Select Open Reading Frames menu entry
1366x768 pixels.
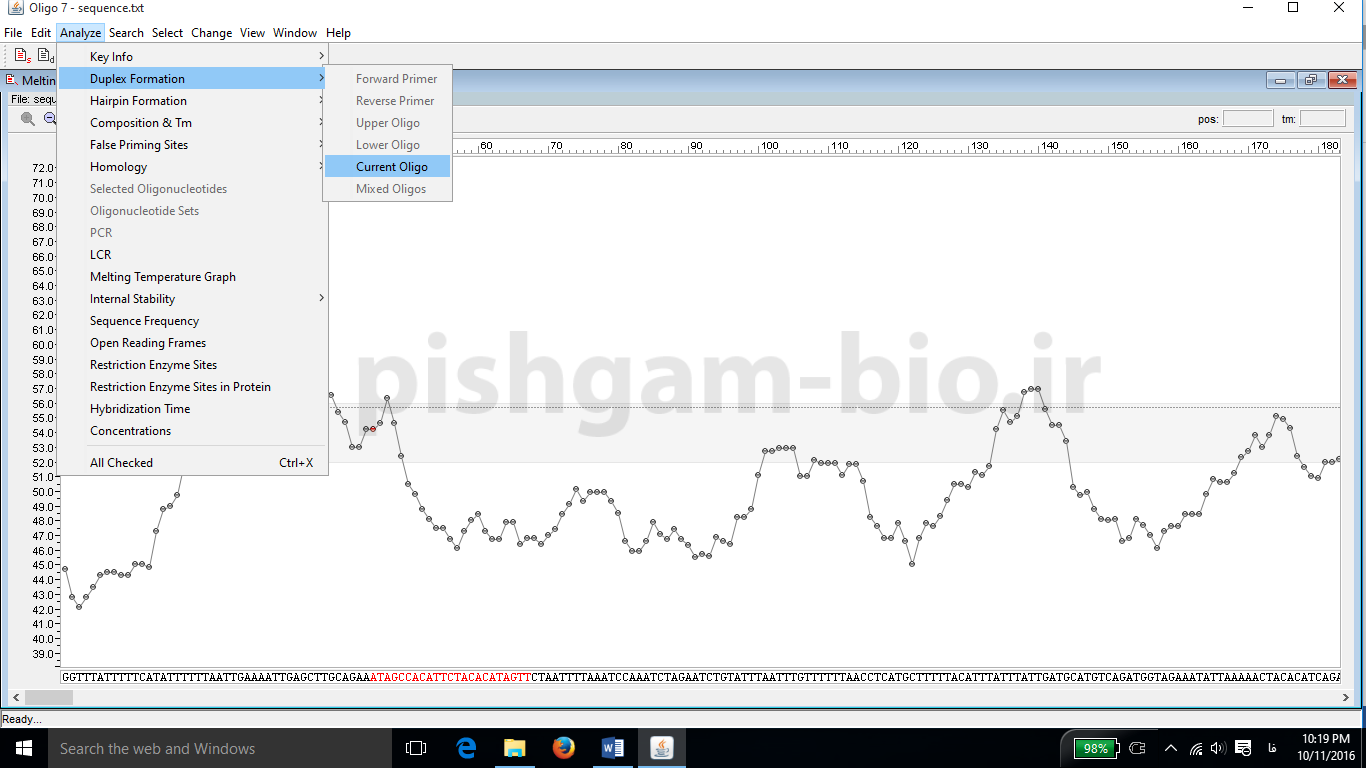(x=148, y=343)
